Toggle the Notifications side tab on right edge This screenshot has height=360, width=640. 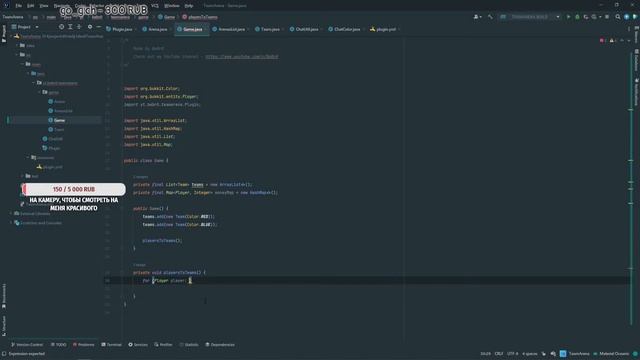(x=636, y=93)
